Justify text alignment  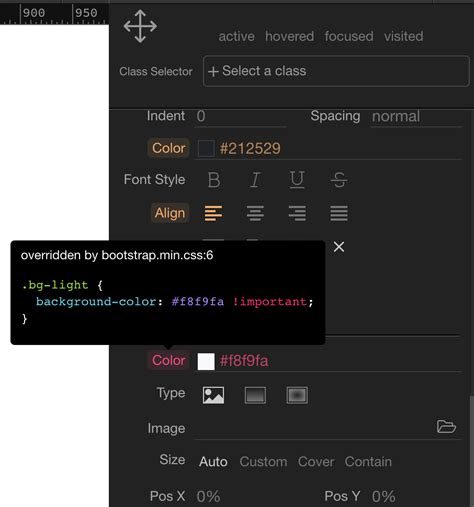(339, 213)
